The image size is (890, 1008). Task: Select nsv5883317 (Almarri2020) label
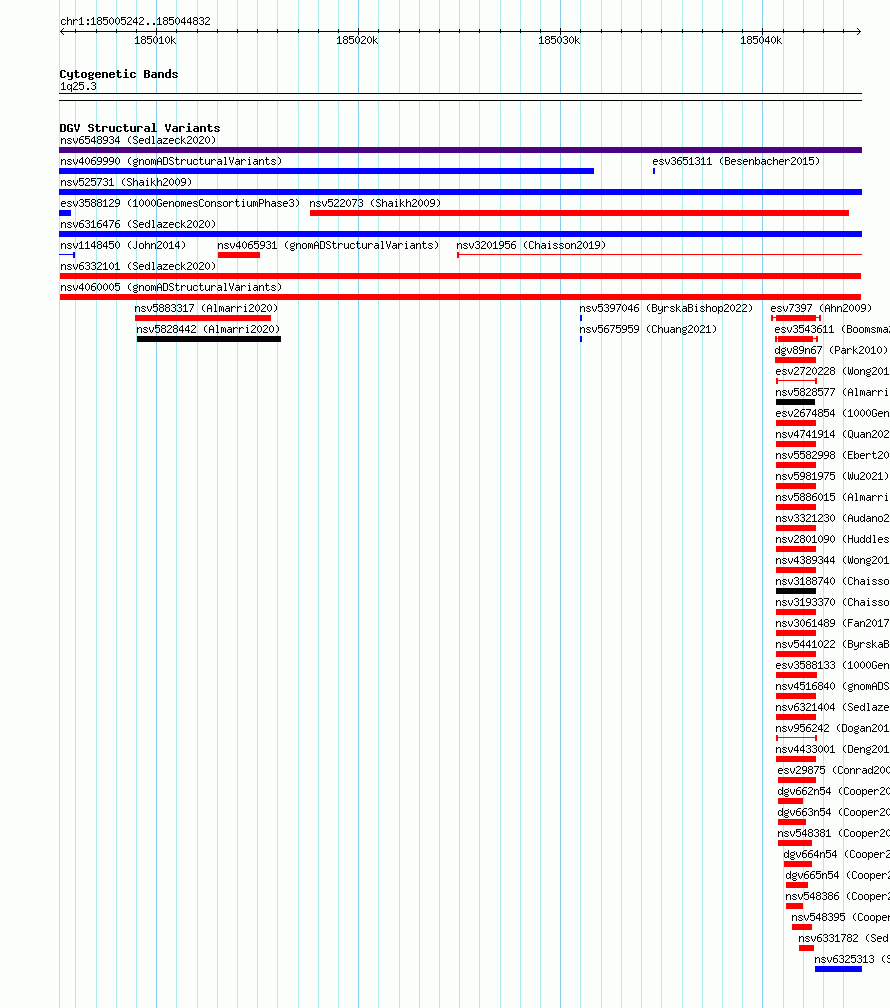tap(206, 309)
